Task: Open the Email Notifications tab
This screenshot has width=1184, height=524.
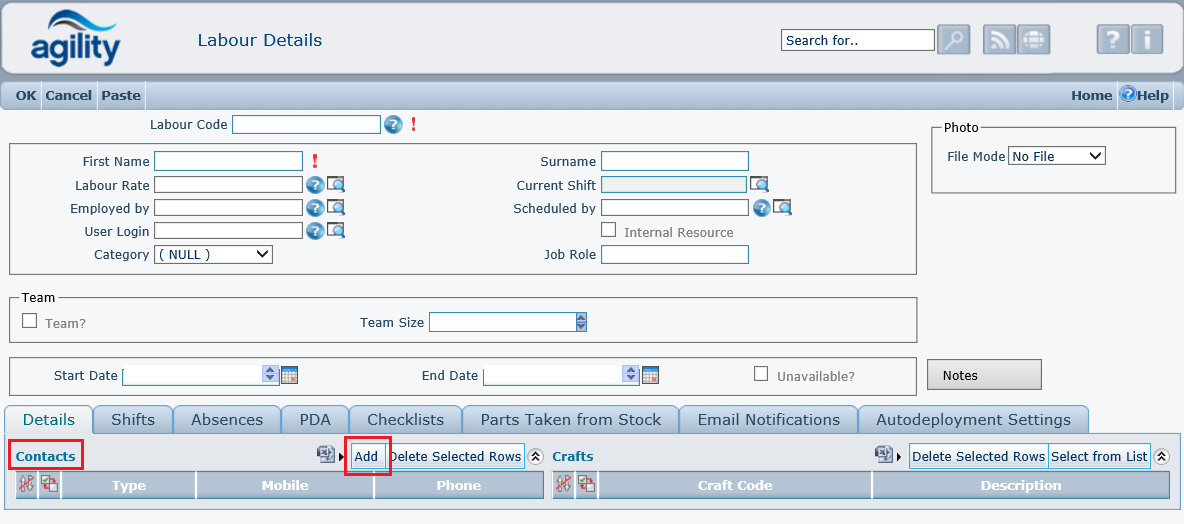Action: [768, 420]
